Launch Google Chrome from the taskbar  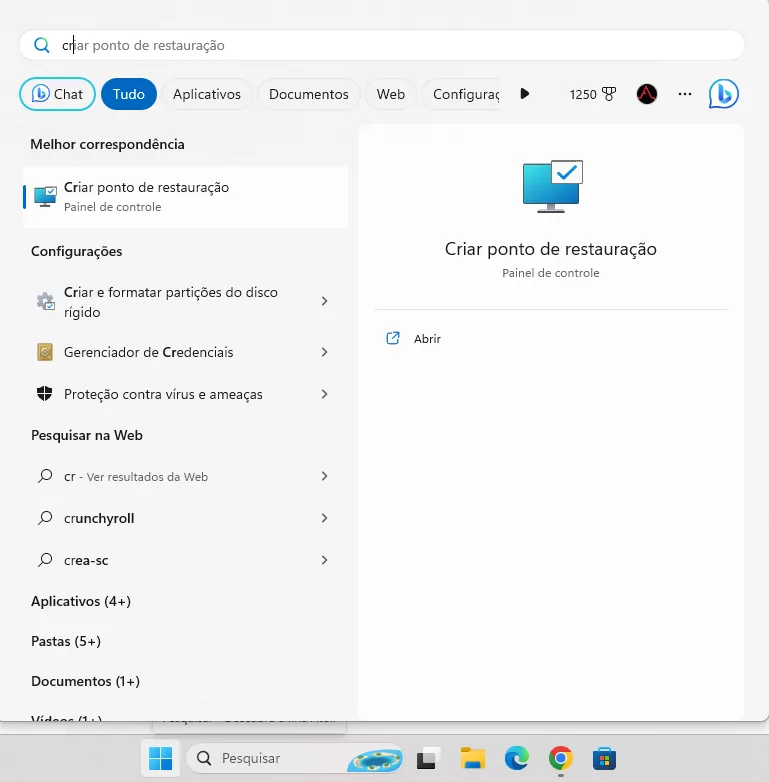tap(560, 759)
